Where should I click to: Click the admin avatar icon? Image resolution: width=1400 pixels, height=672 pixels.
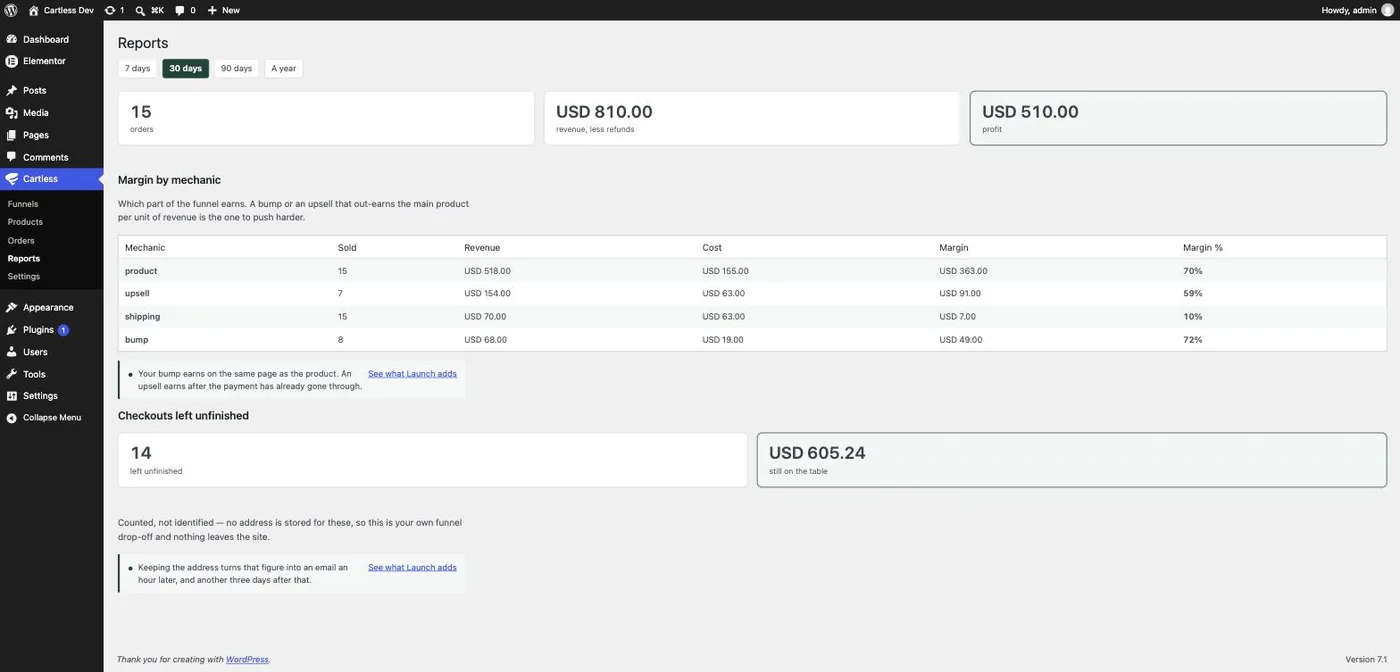tap(1387, 10)
